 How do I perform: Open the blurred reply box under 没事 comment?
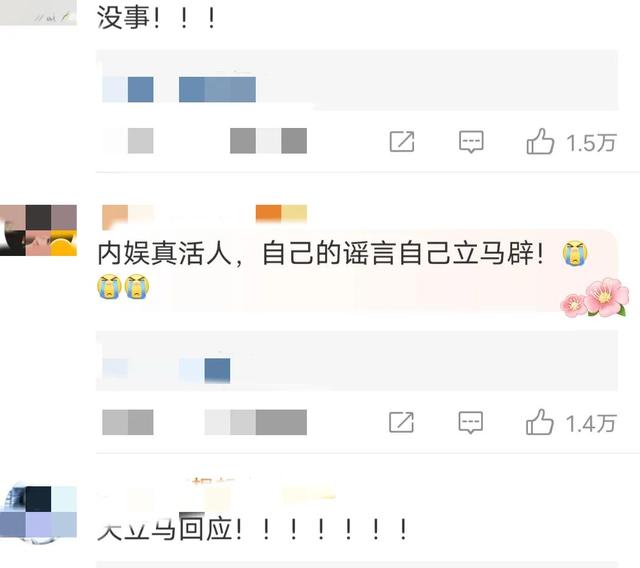[357, 80]
